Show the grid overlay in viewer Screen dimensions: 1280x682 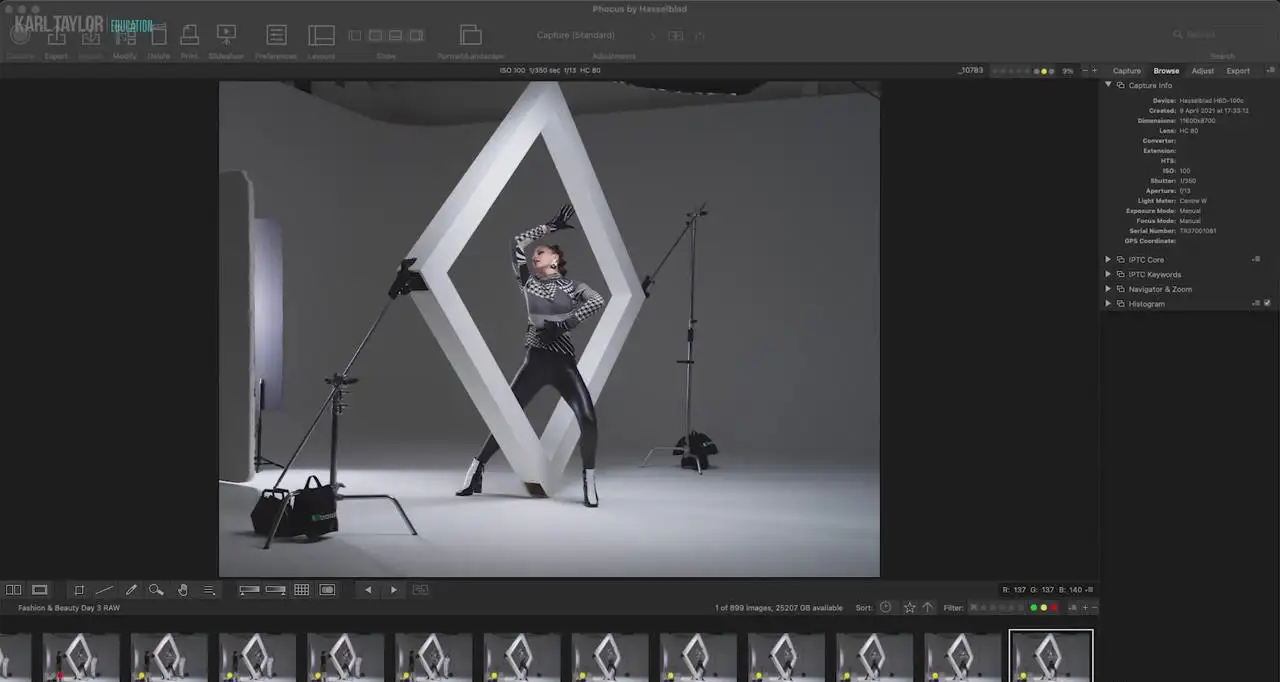coord(301,590)
